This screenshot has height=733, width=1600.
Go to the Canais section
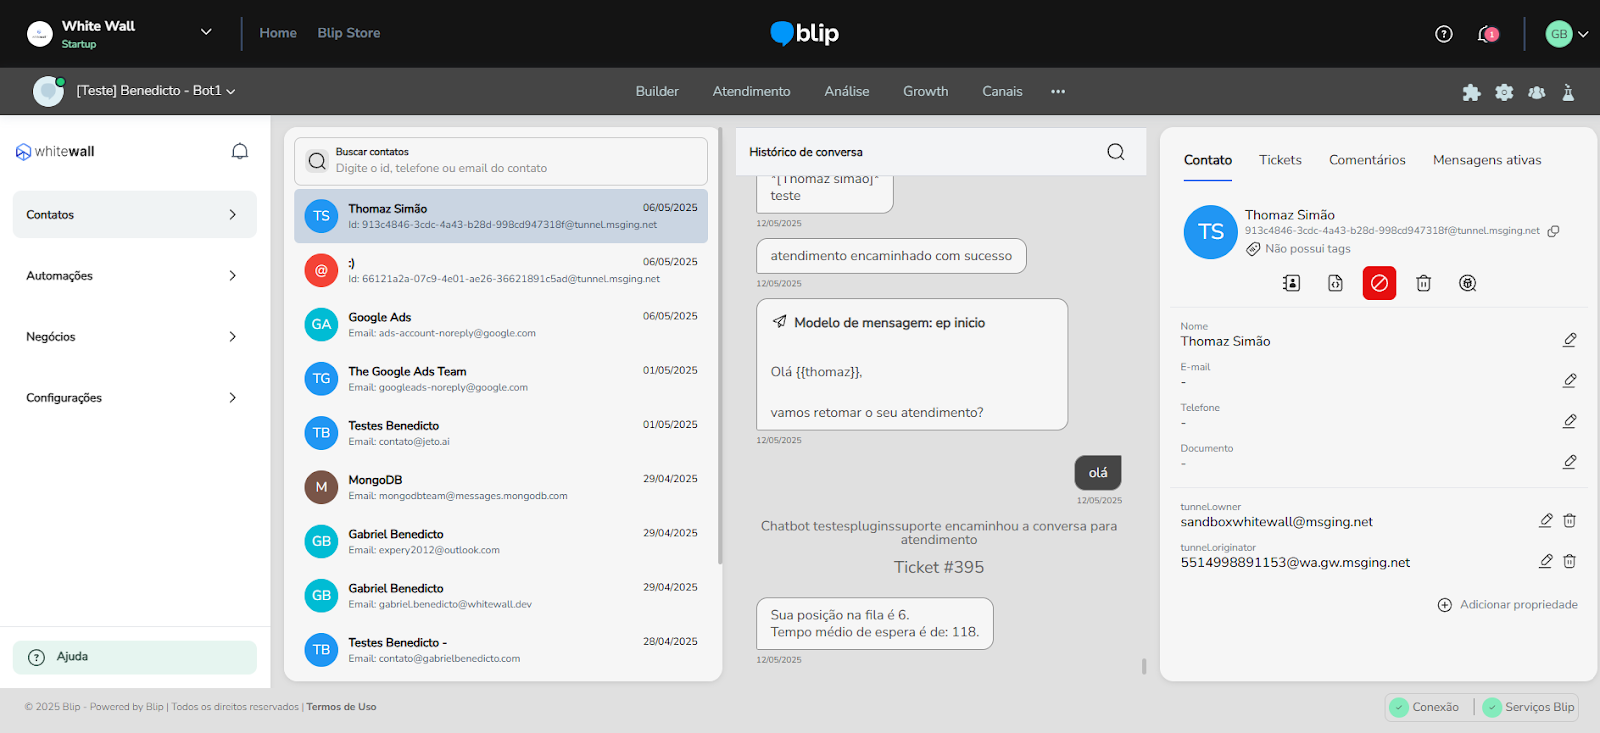(1002, 91)
